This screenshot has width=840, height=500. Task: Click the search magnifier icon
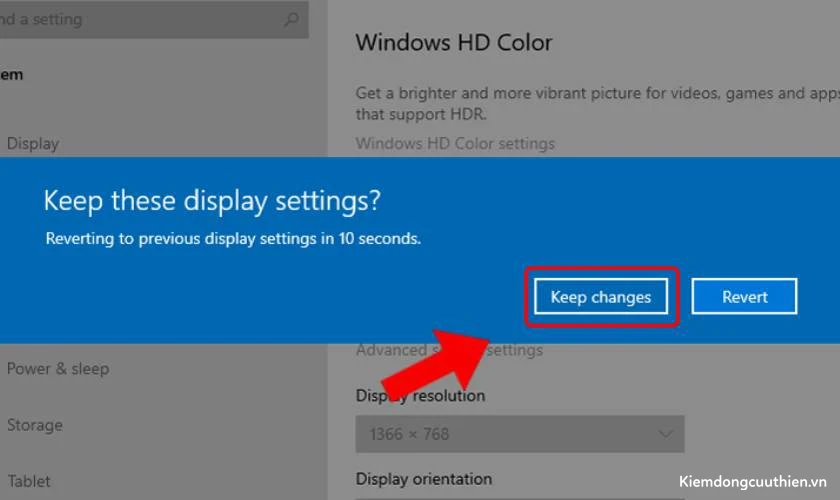click(x=291, y=20)
